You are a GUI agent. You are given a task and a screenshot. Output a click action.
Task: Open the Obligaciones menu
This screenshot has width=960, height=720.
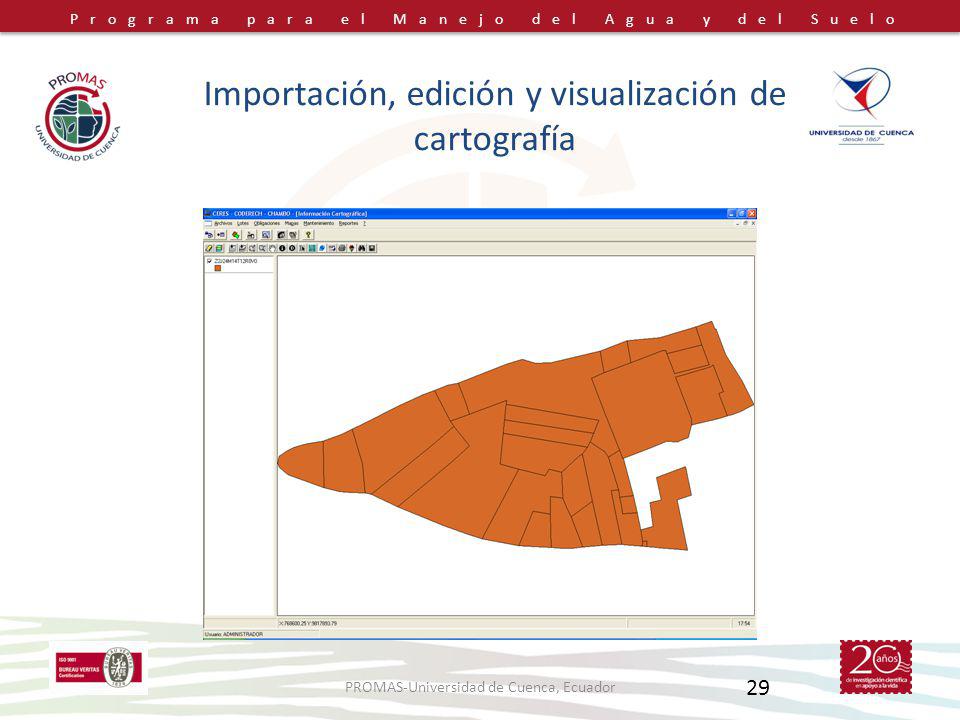coord(267,223)
